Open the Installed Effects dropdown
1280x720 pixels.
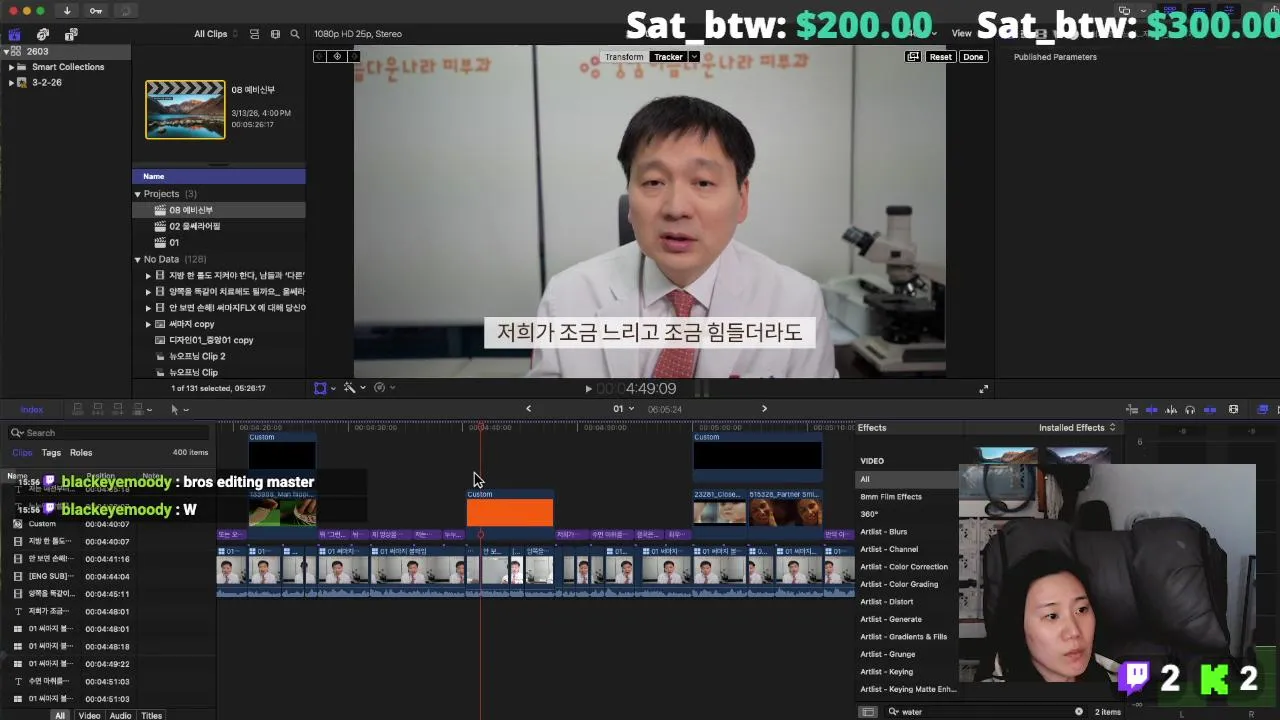pyautogui.click(x=1077, y=428)
